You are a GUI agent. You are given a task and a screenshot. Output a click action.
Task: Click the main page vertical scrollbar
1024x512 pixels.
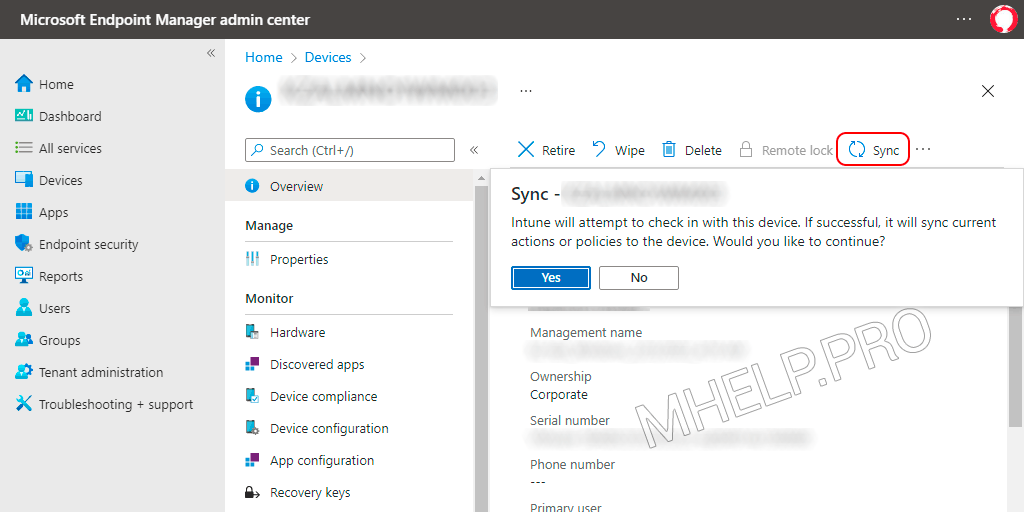point(1016,366)
